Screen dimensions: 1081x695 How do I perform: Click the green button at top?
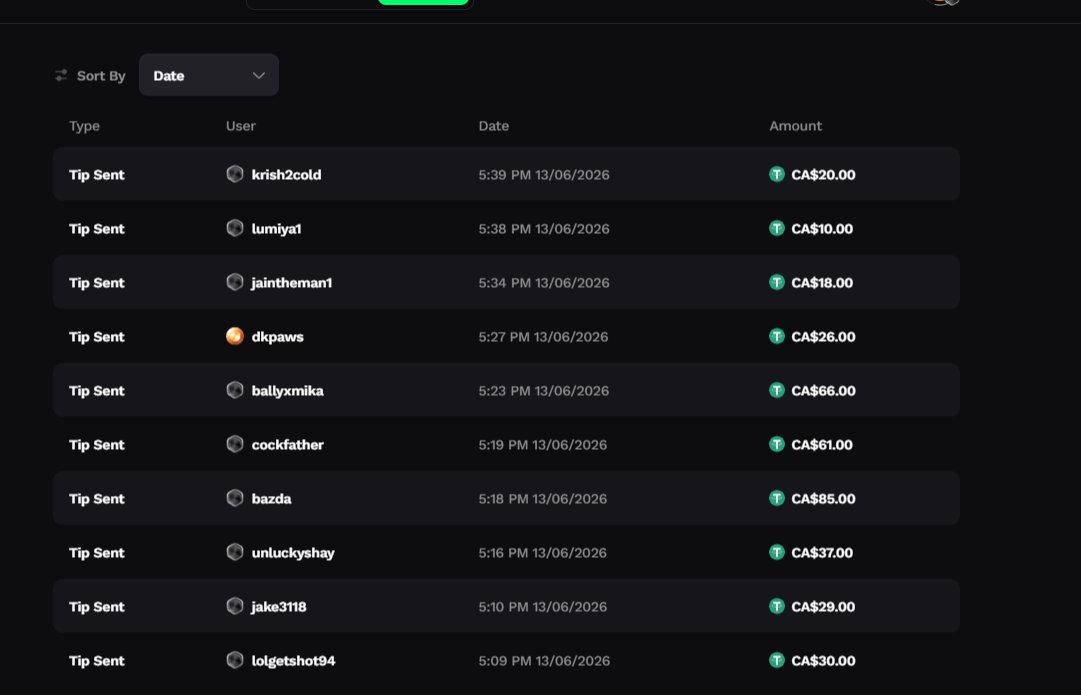pos(423,2)
